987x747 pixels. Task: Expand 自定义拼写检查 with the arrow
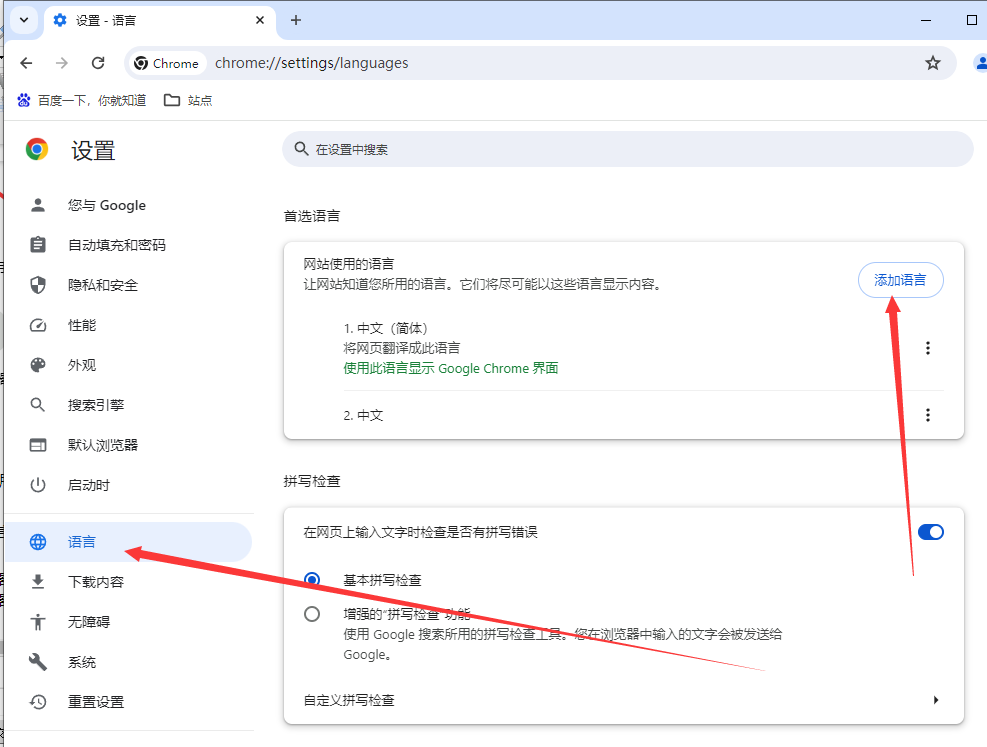(936, 700)
